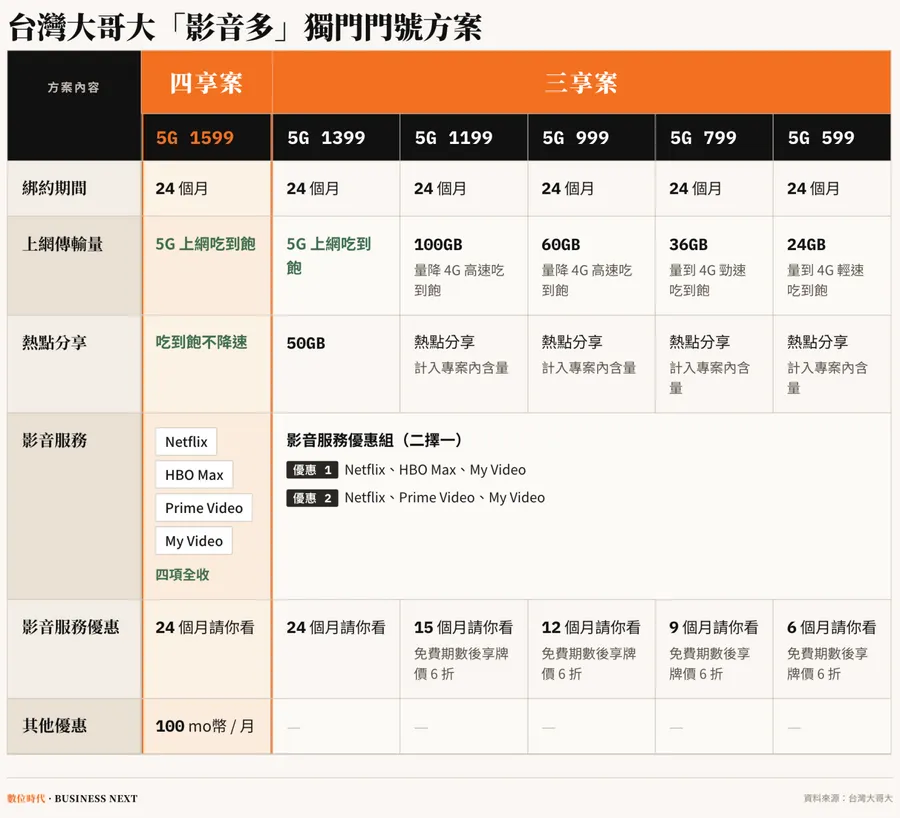Click the 24GB data cell
Image resolution: width=900 pixels, height=818 pixels.
832,266
